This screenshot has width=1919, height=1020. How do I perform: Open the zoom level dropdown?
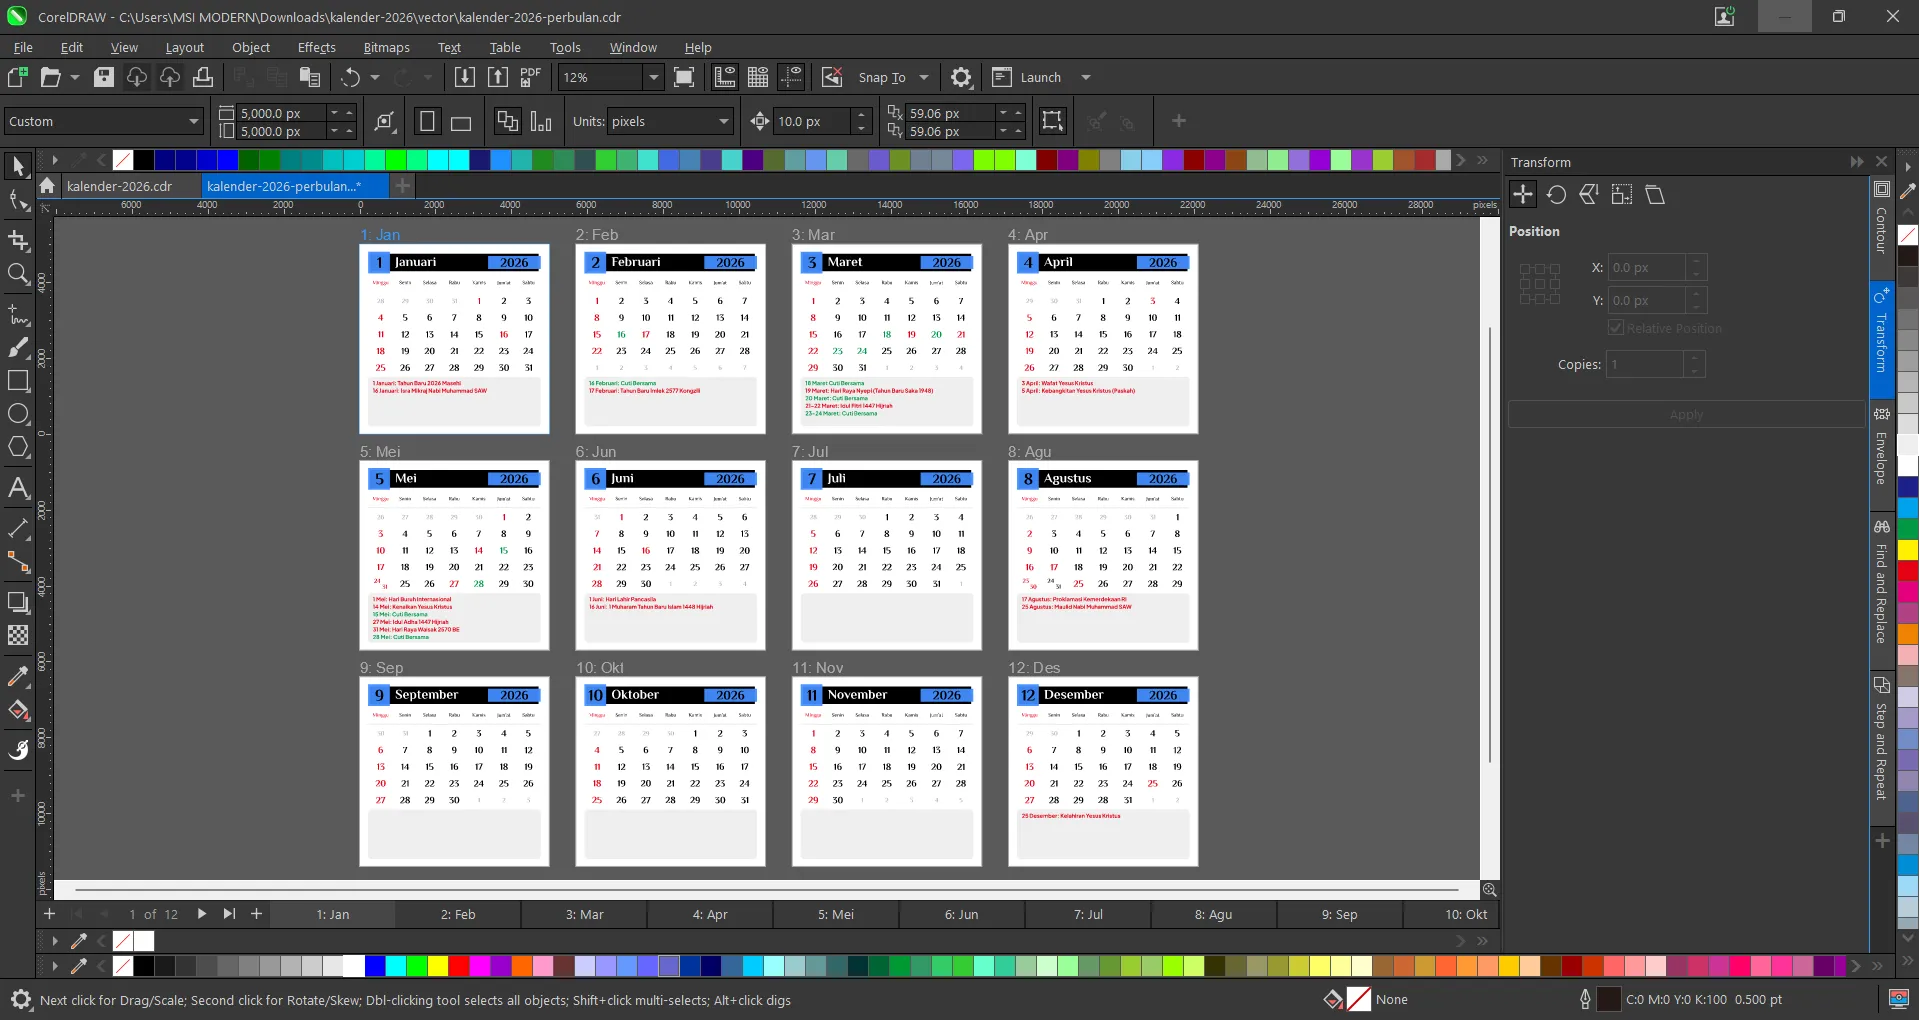pyautogui.click(x=653, y=78)
